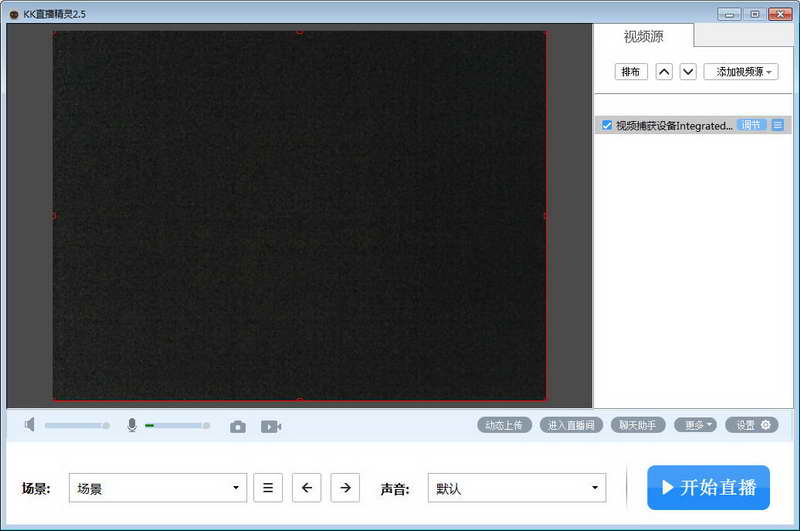The image size is (800, 531).
Task: Start recording with the video camera icon
Action: tap(271, 426)
